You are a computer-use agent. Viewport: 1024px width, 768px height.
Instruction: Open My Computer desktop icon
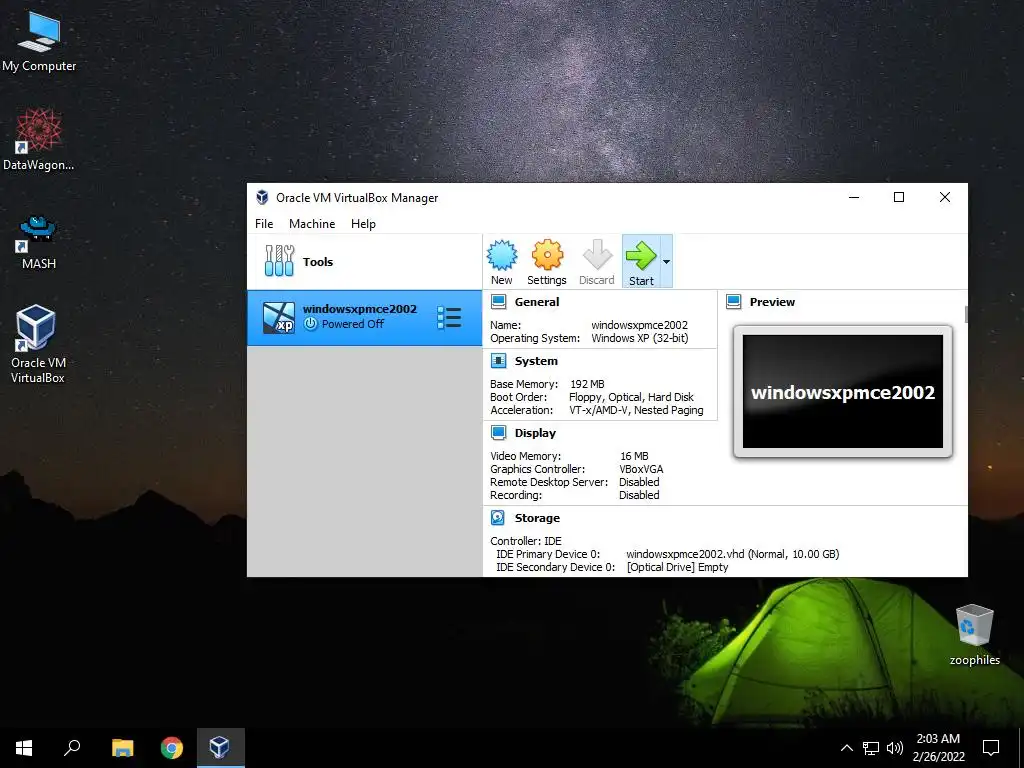coord(39,41)
